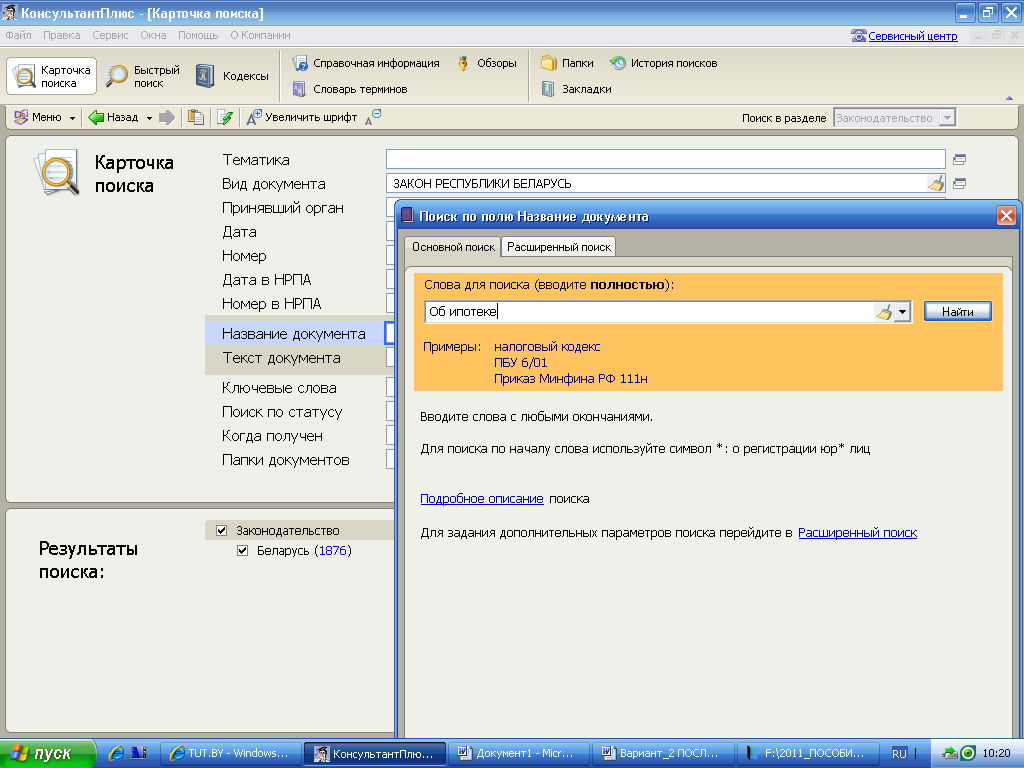1024x768 pixels.
Task: Choose example ПБУ 6/01
Action: click(x=520, y=362)
